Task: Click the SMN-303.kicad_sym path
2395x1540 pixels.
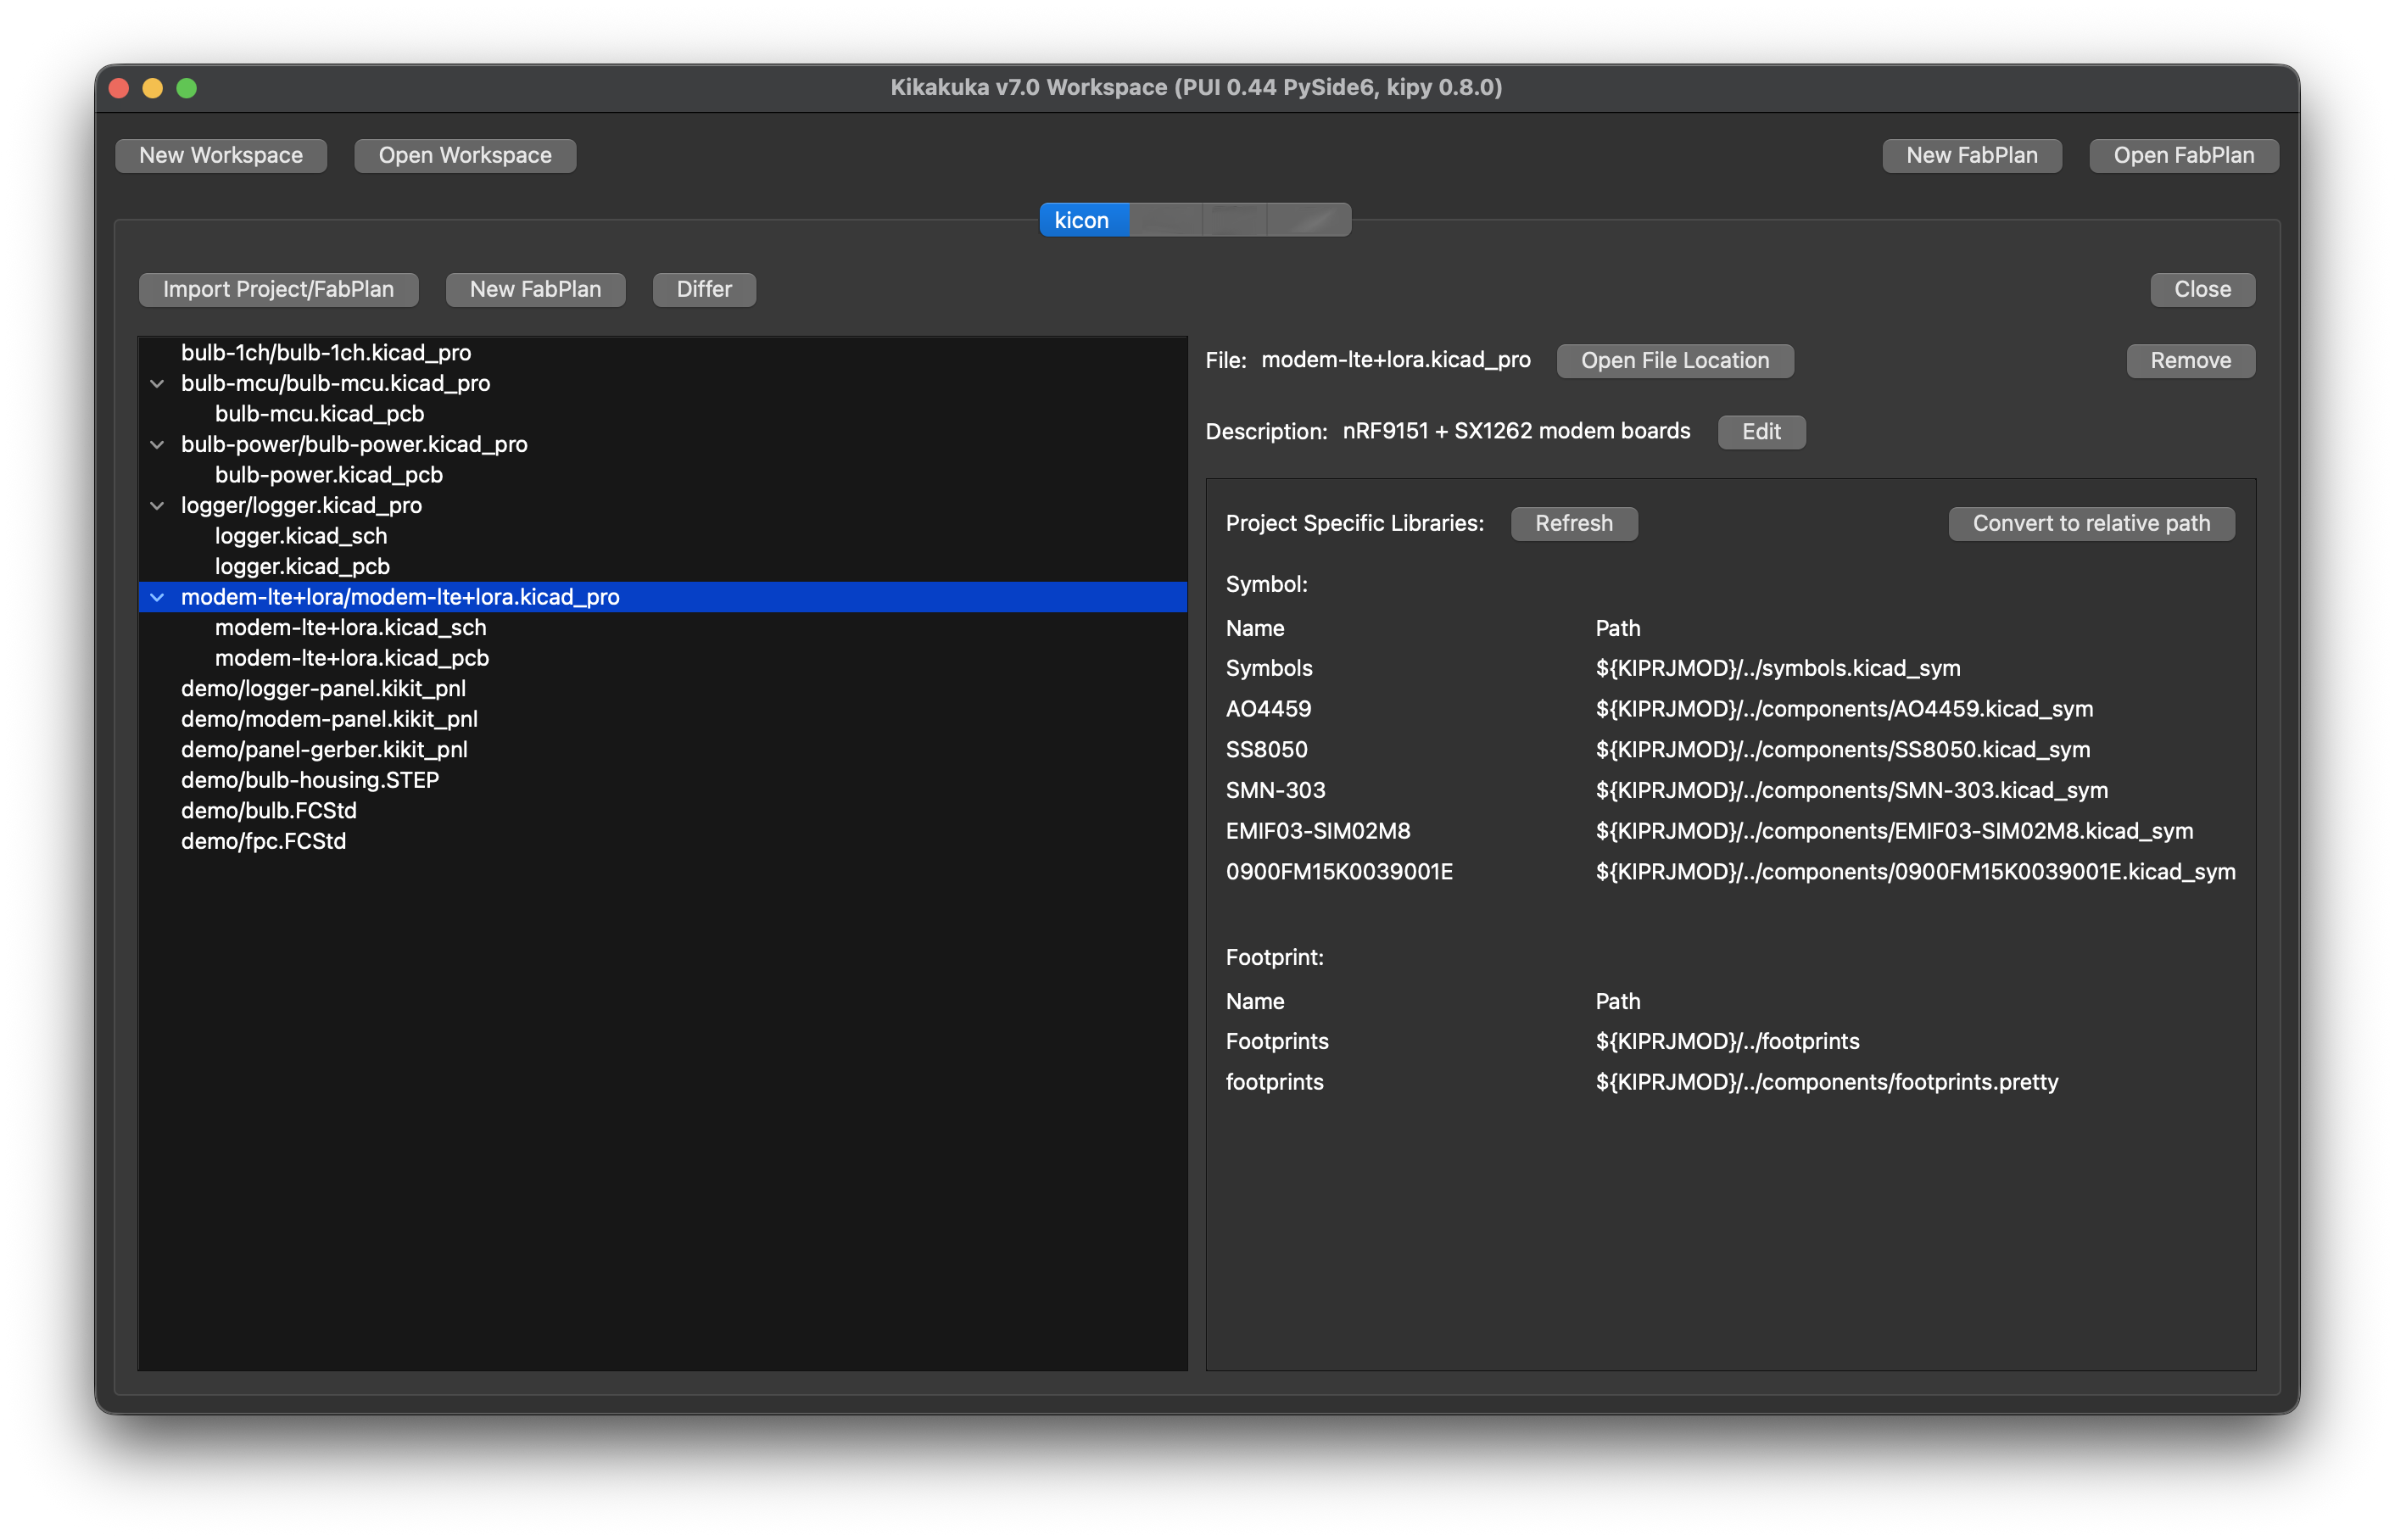Action: [1852, 790]
